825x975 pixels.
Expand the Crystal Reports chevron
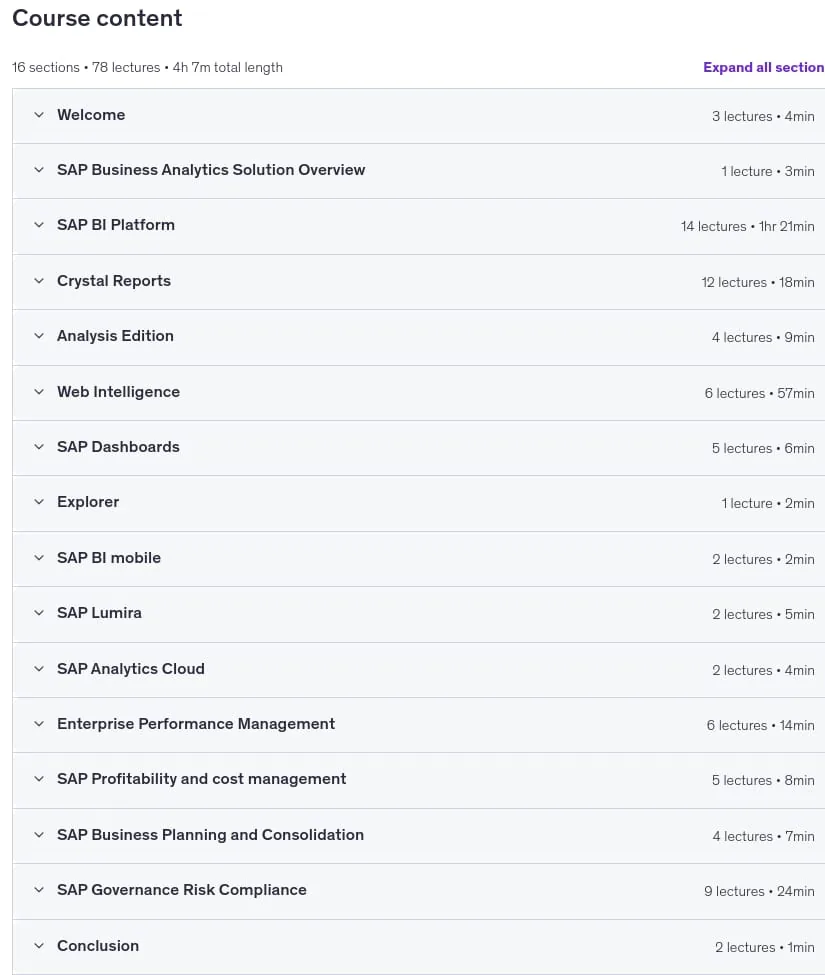pos(39,281)
